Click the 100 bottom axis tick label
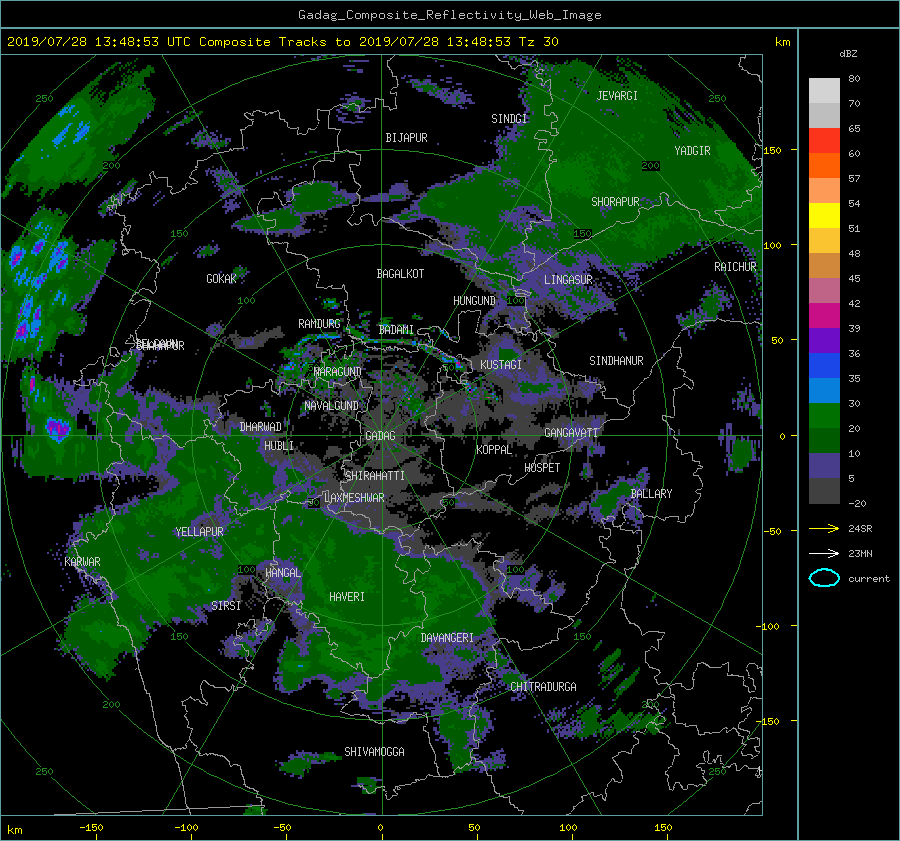900x841 pixels. pyautogui.click(x=568, y=828)
